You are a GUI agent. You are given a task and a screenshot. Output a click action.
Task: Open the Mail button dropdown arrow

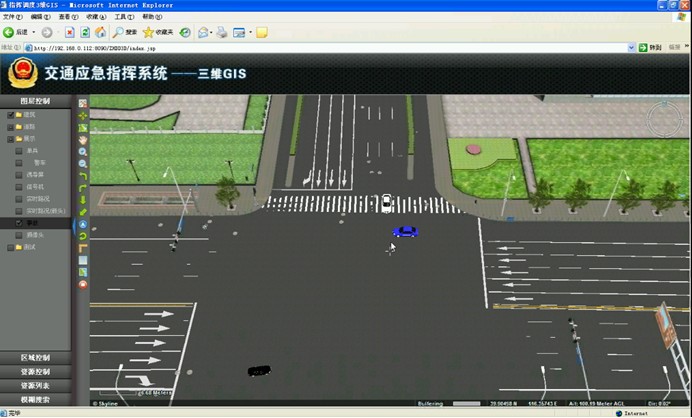tap(211, 32)
